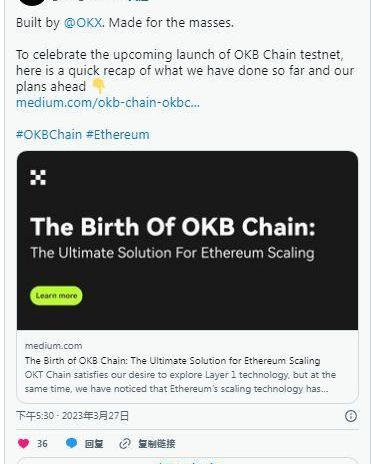
Task: Open the @OKX mention link
Action: click(x=83, y=23)
